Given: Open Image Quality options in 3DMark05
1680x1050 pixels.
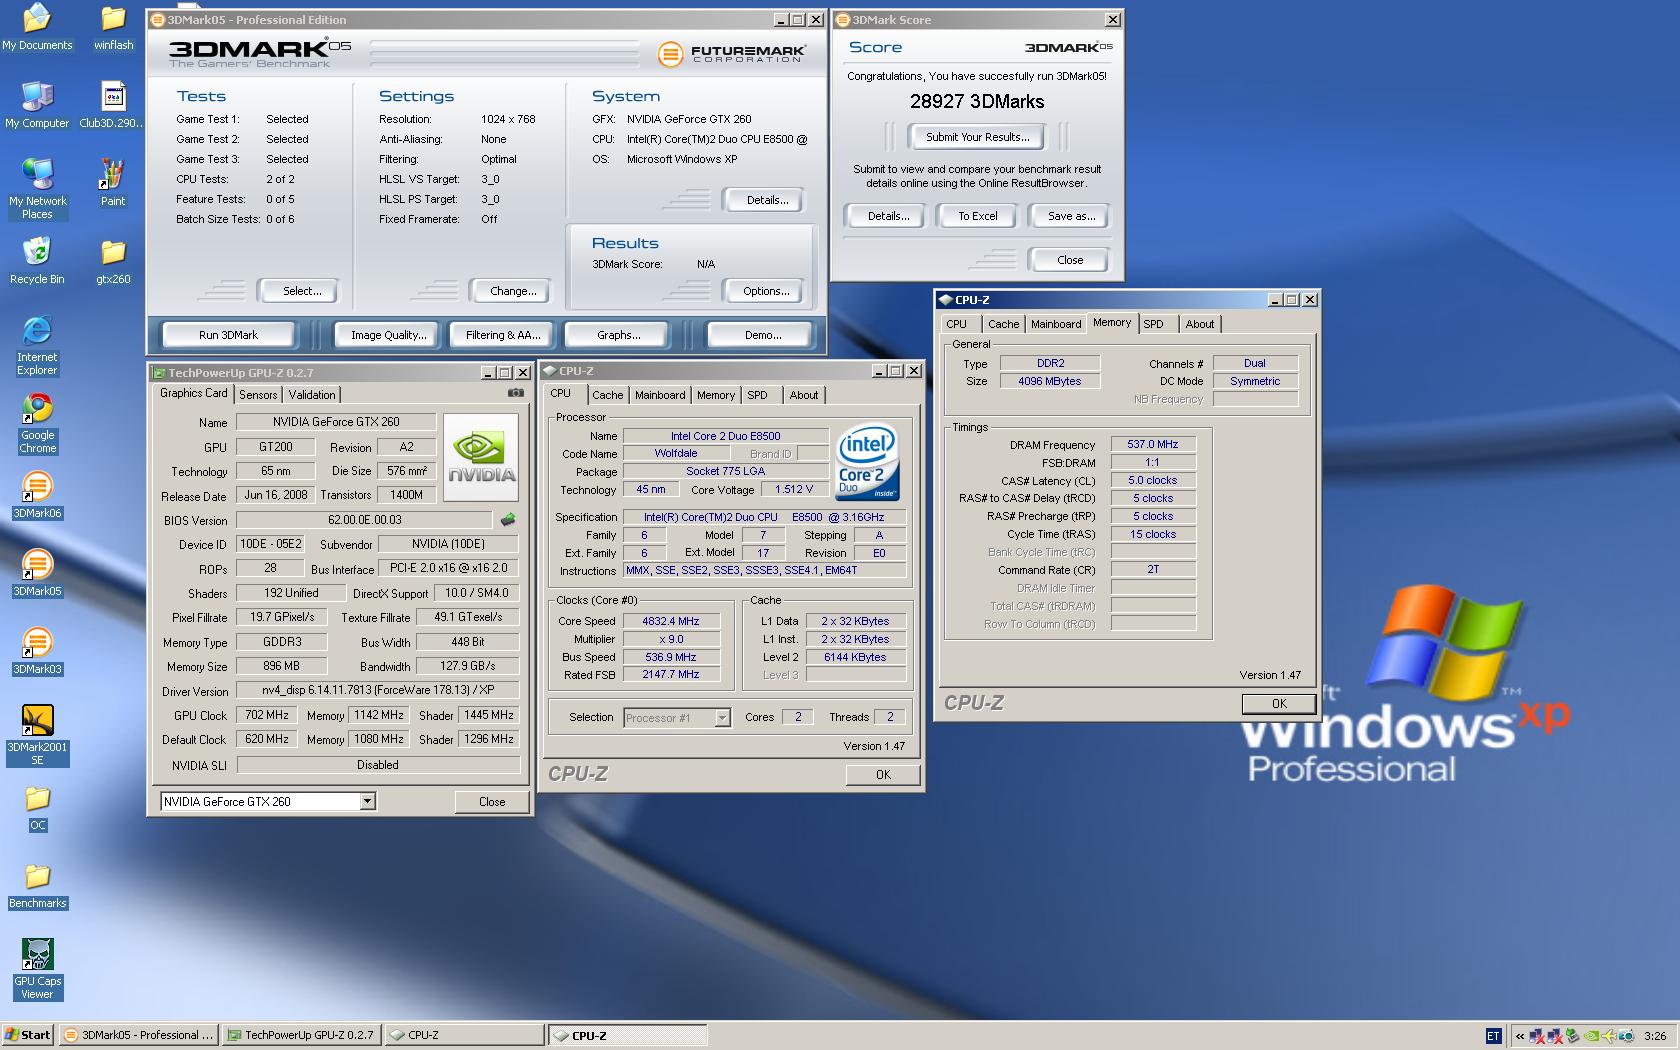Looking at the screenshot, I should click(388, 335).
